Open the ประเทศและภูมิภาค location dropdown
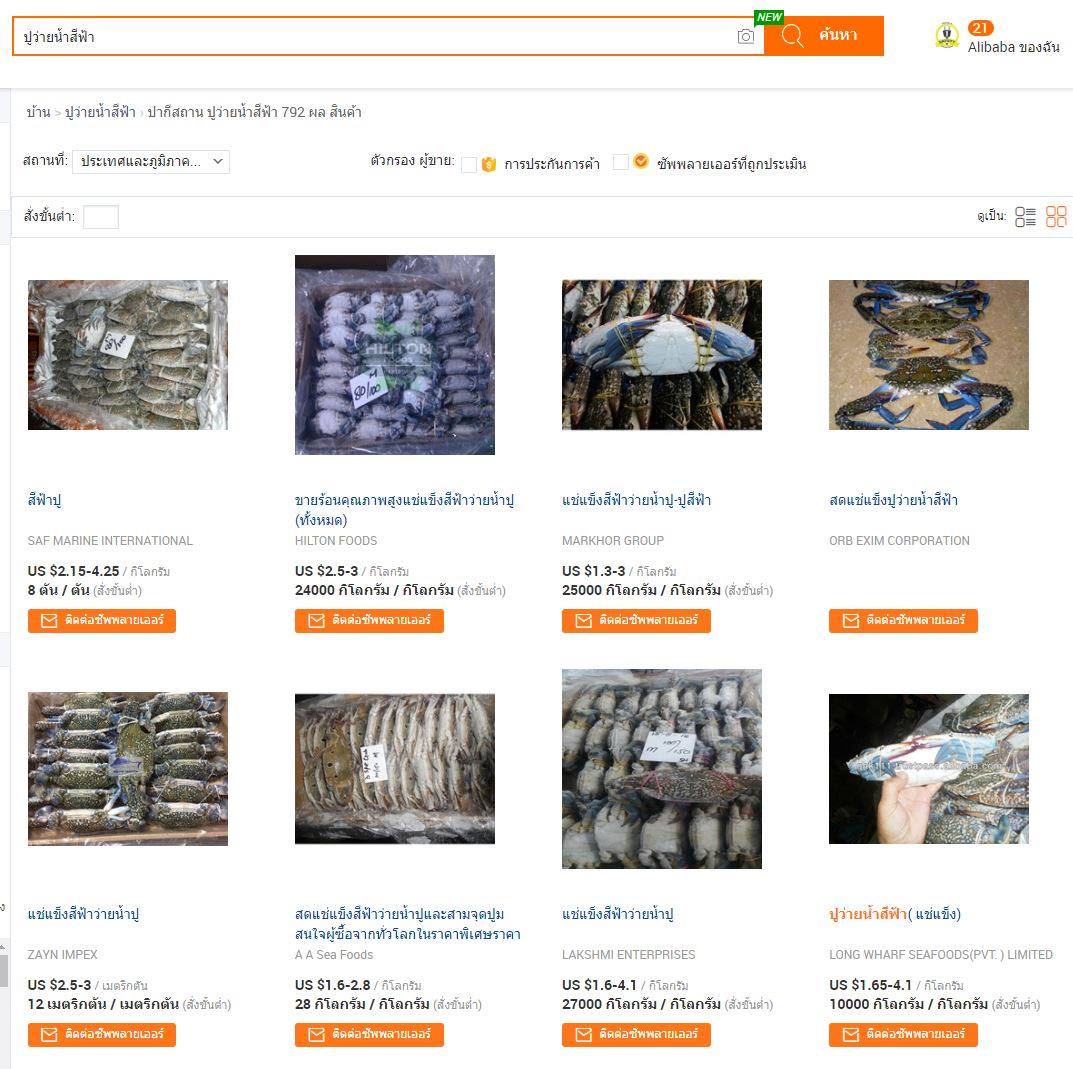The image size is (1073, 1069). coord(151,162)
